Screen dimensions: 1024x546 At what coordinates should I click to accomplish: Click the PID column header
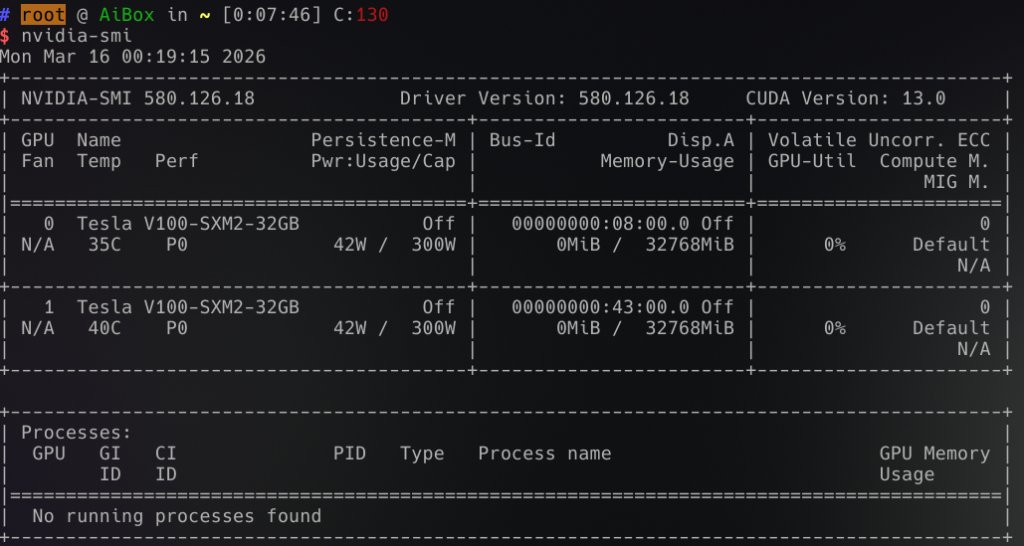click(x=349, y=454)
